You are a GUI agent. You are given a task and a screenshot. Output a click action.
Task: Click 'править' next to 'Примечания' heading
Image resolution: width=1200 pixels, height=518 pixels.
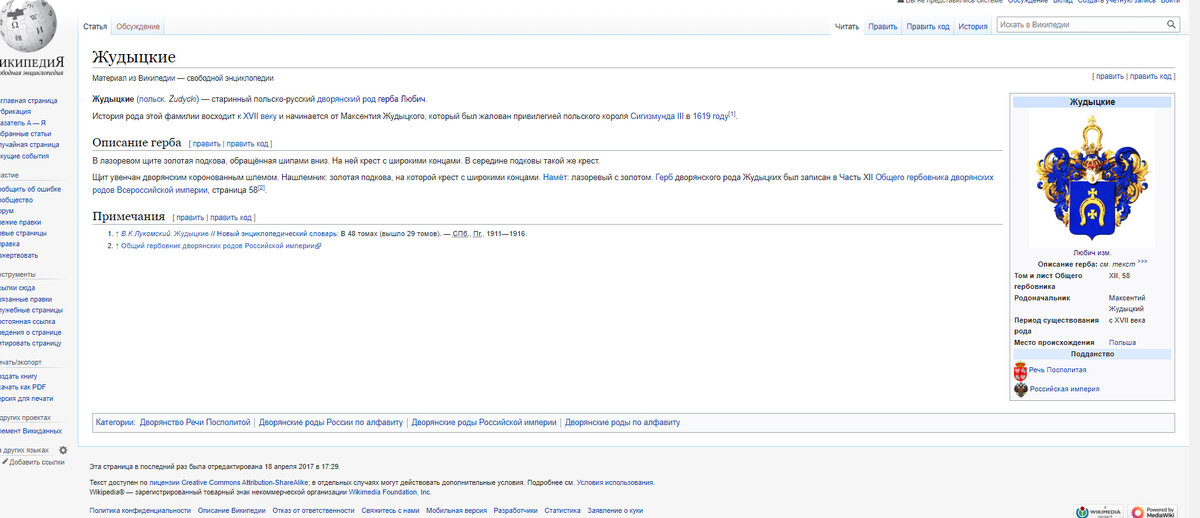pyautogui.click(x=190, y=217)
